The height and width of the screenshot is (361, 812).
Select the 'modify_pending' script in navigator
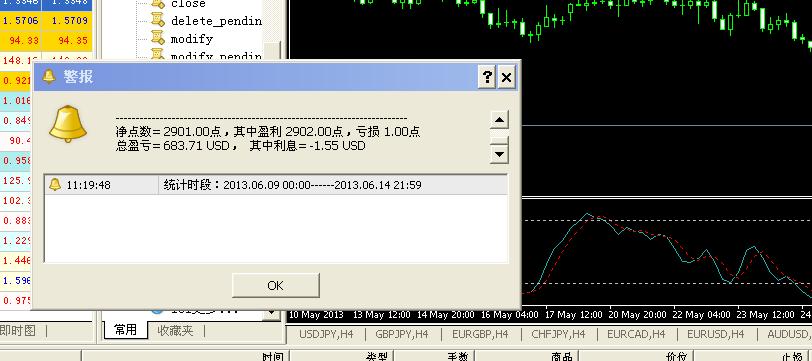[x=216, y=55]
